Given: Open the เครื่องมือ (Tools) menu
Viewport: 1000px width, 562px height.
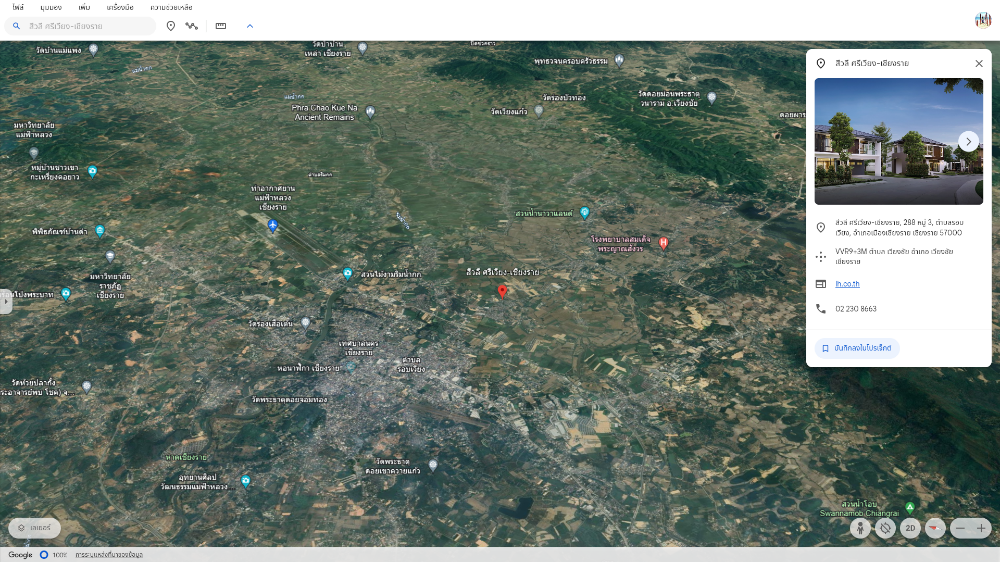Looking at the screenshot, I should (120, 8).
